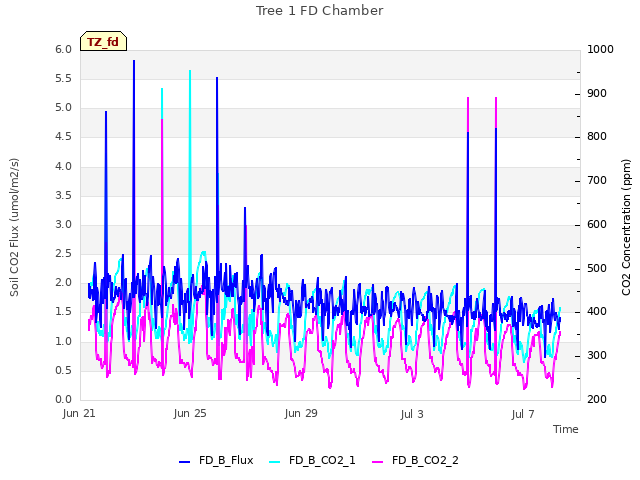This screenshot has height=480, width=640.
Task: Select the chart title Tree 1 FD Chamber
Action: tap(319, 11)
